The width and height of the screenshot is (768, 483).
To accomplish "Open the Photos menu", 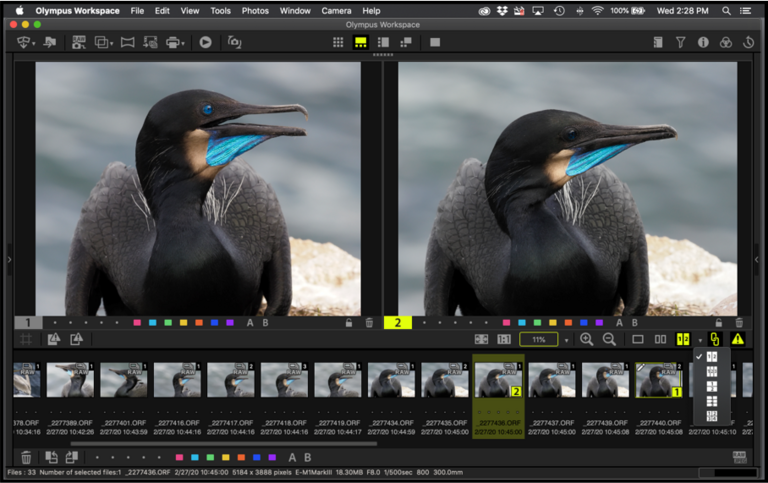I will 255,10.
